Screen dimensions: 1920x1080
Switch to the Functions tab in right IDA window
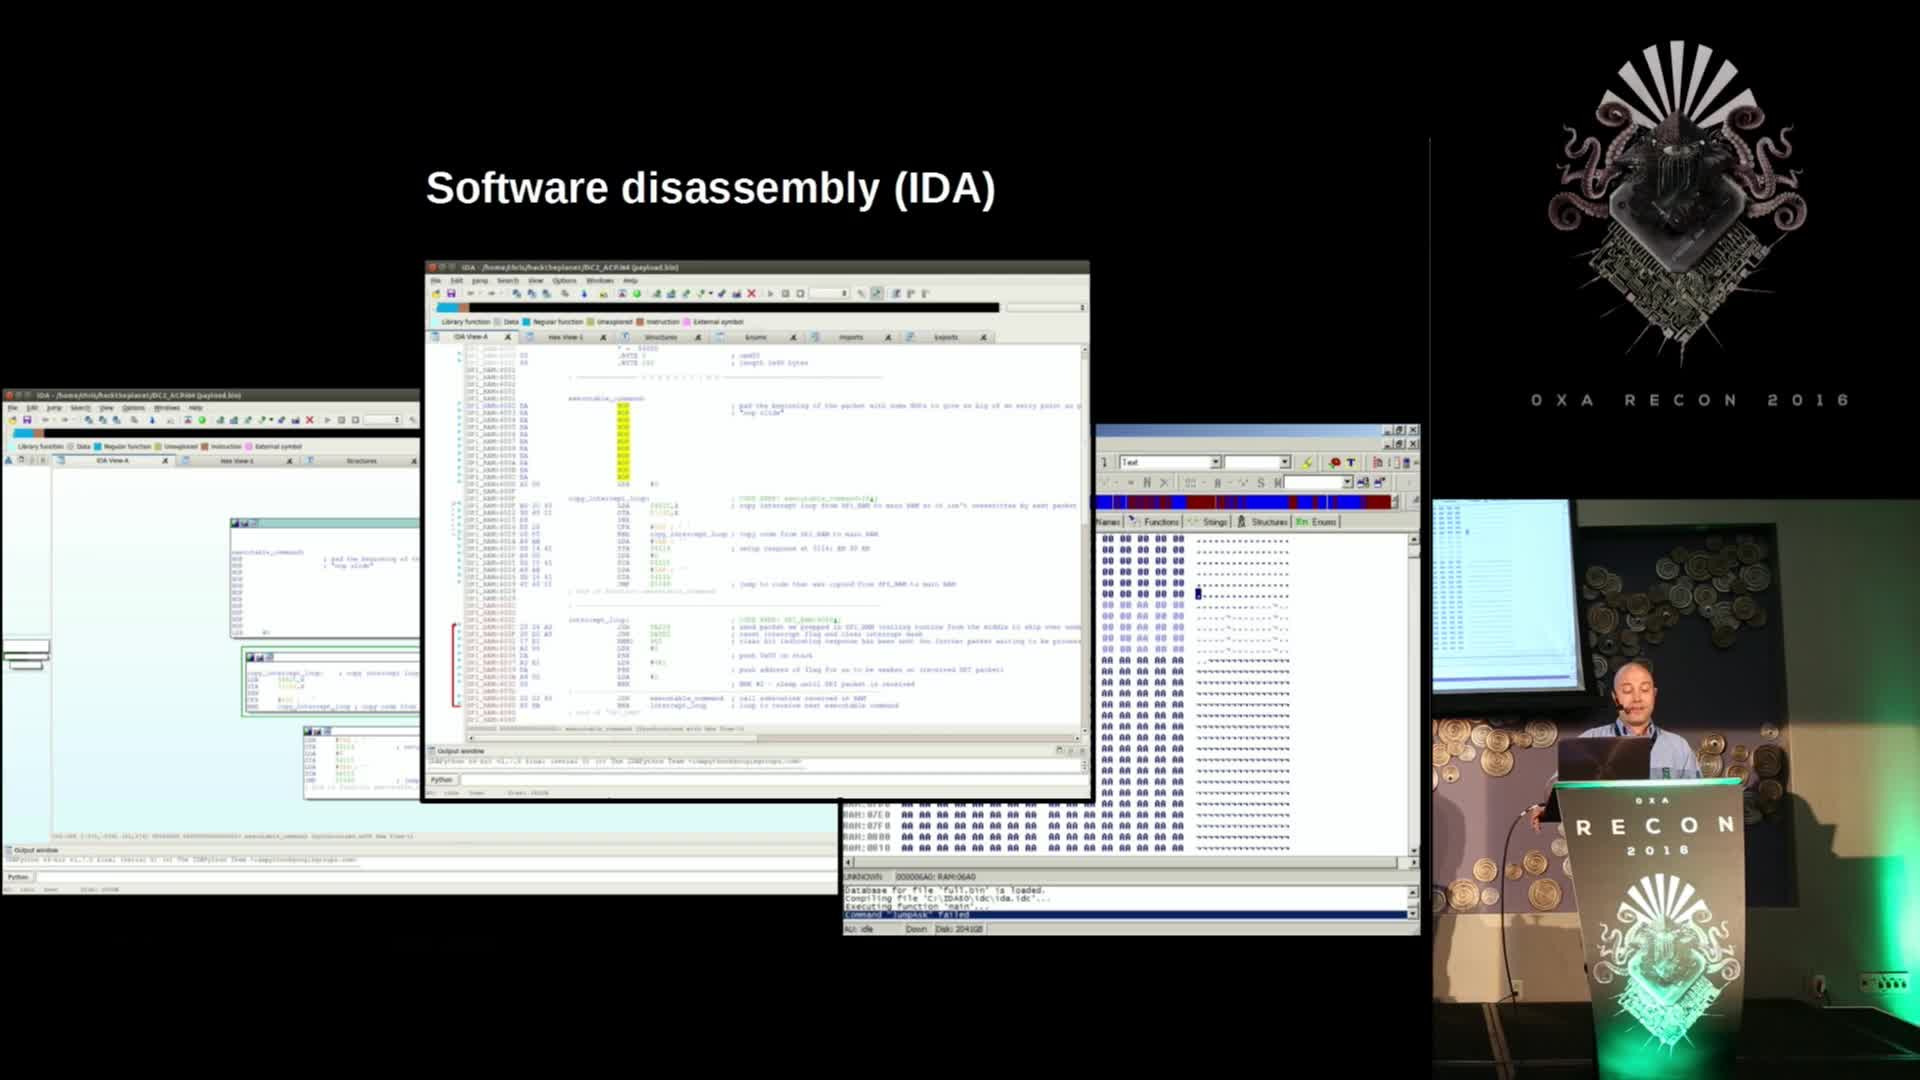[1160, 522]
